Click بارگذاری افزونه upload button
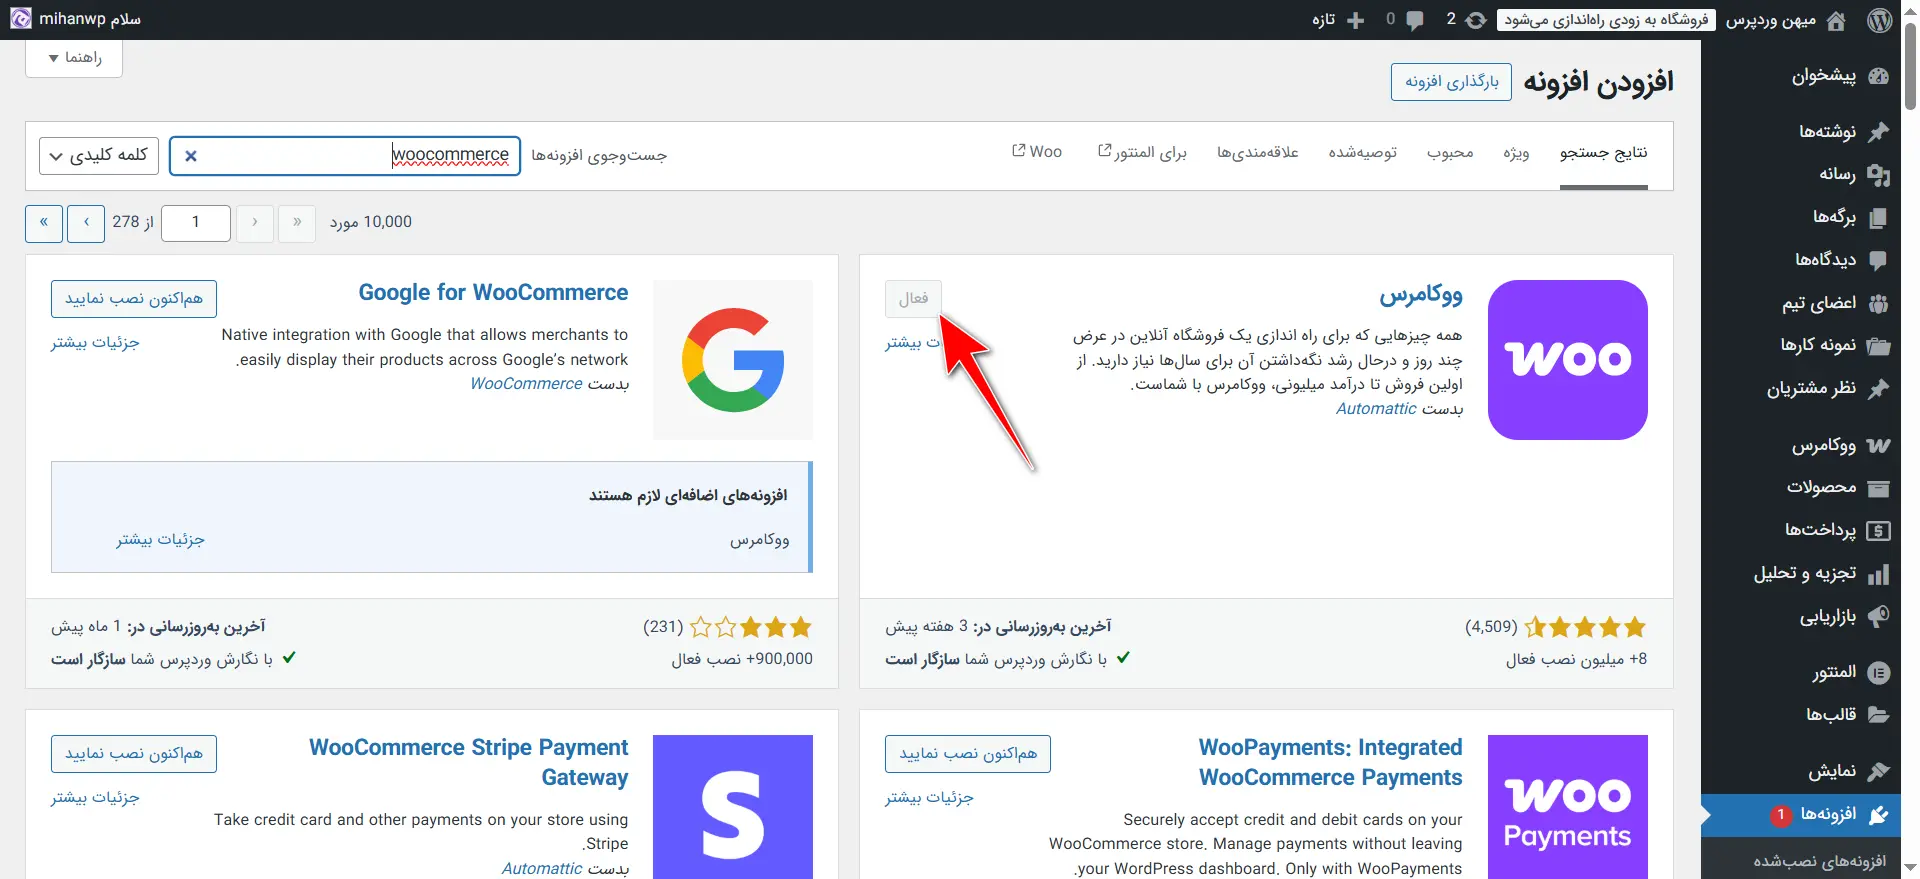 [x=1451, y=82]
